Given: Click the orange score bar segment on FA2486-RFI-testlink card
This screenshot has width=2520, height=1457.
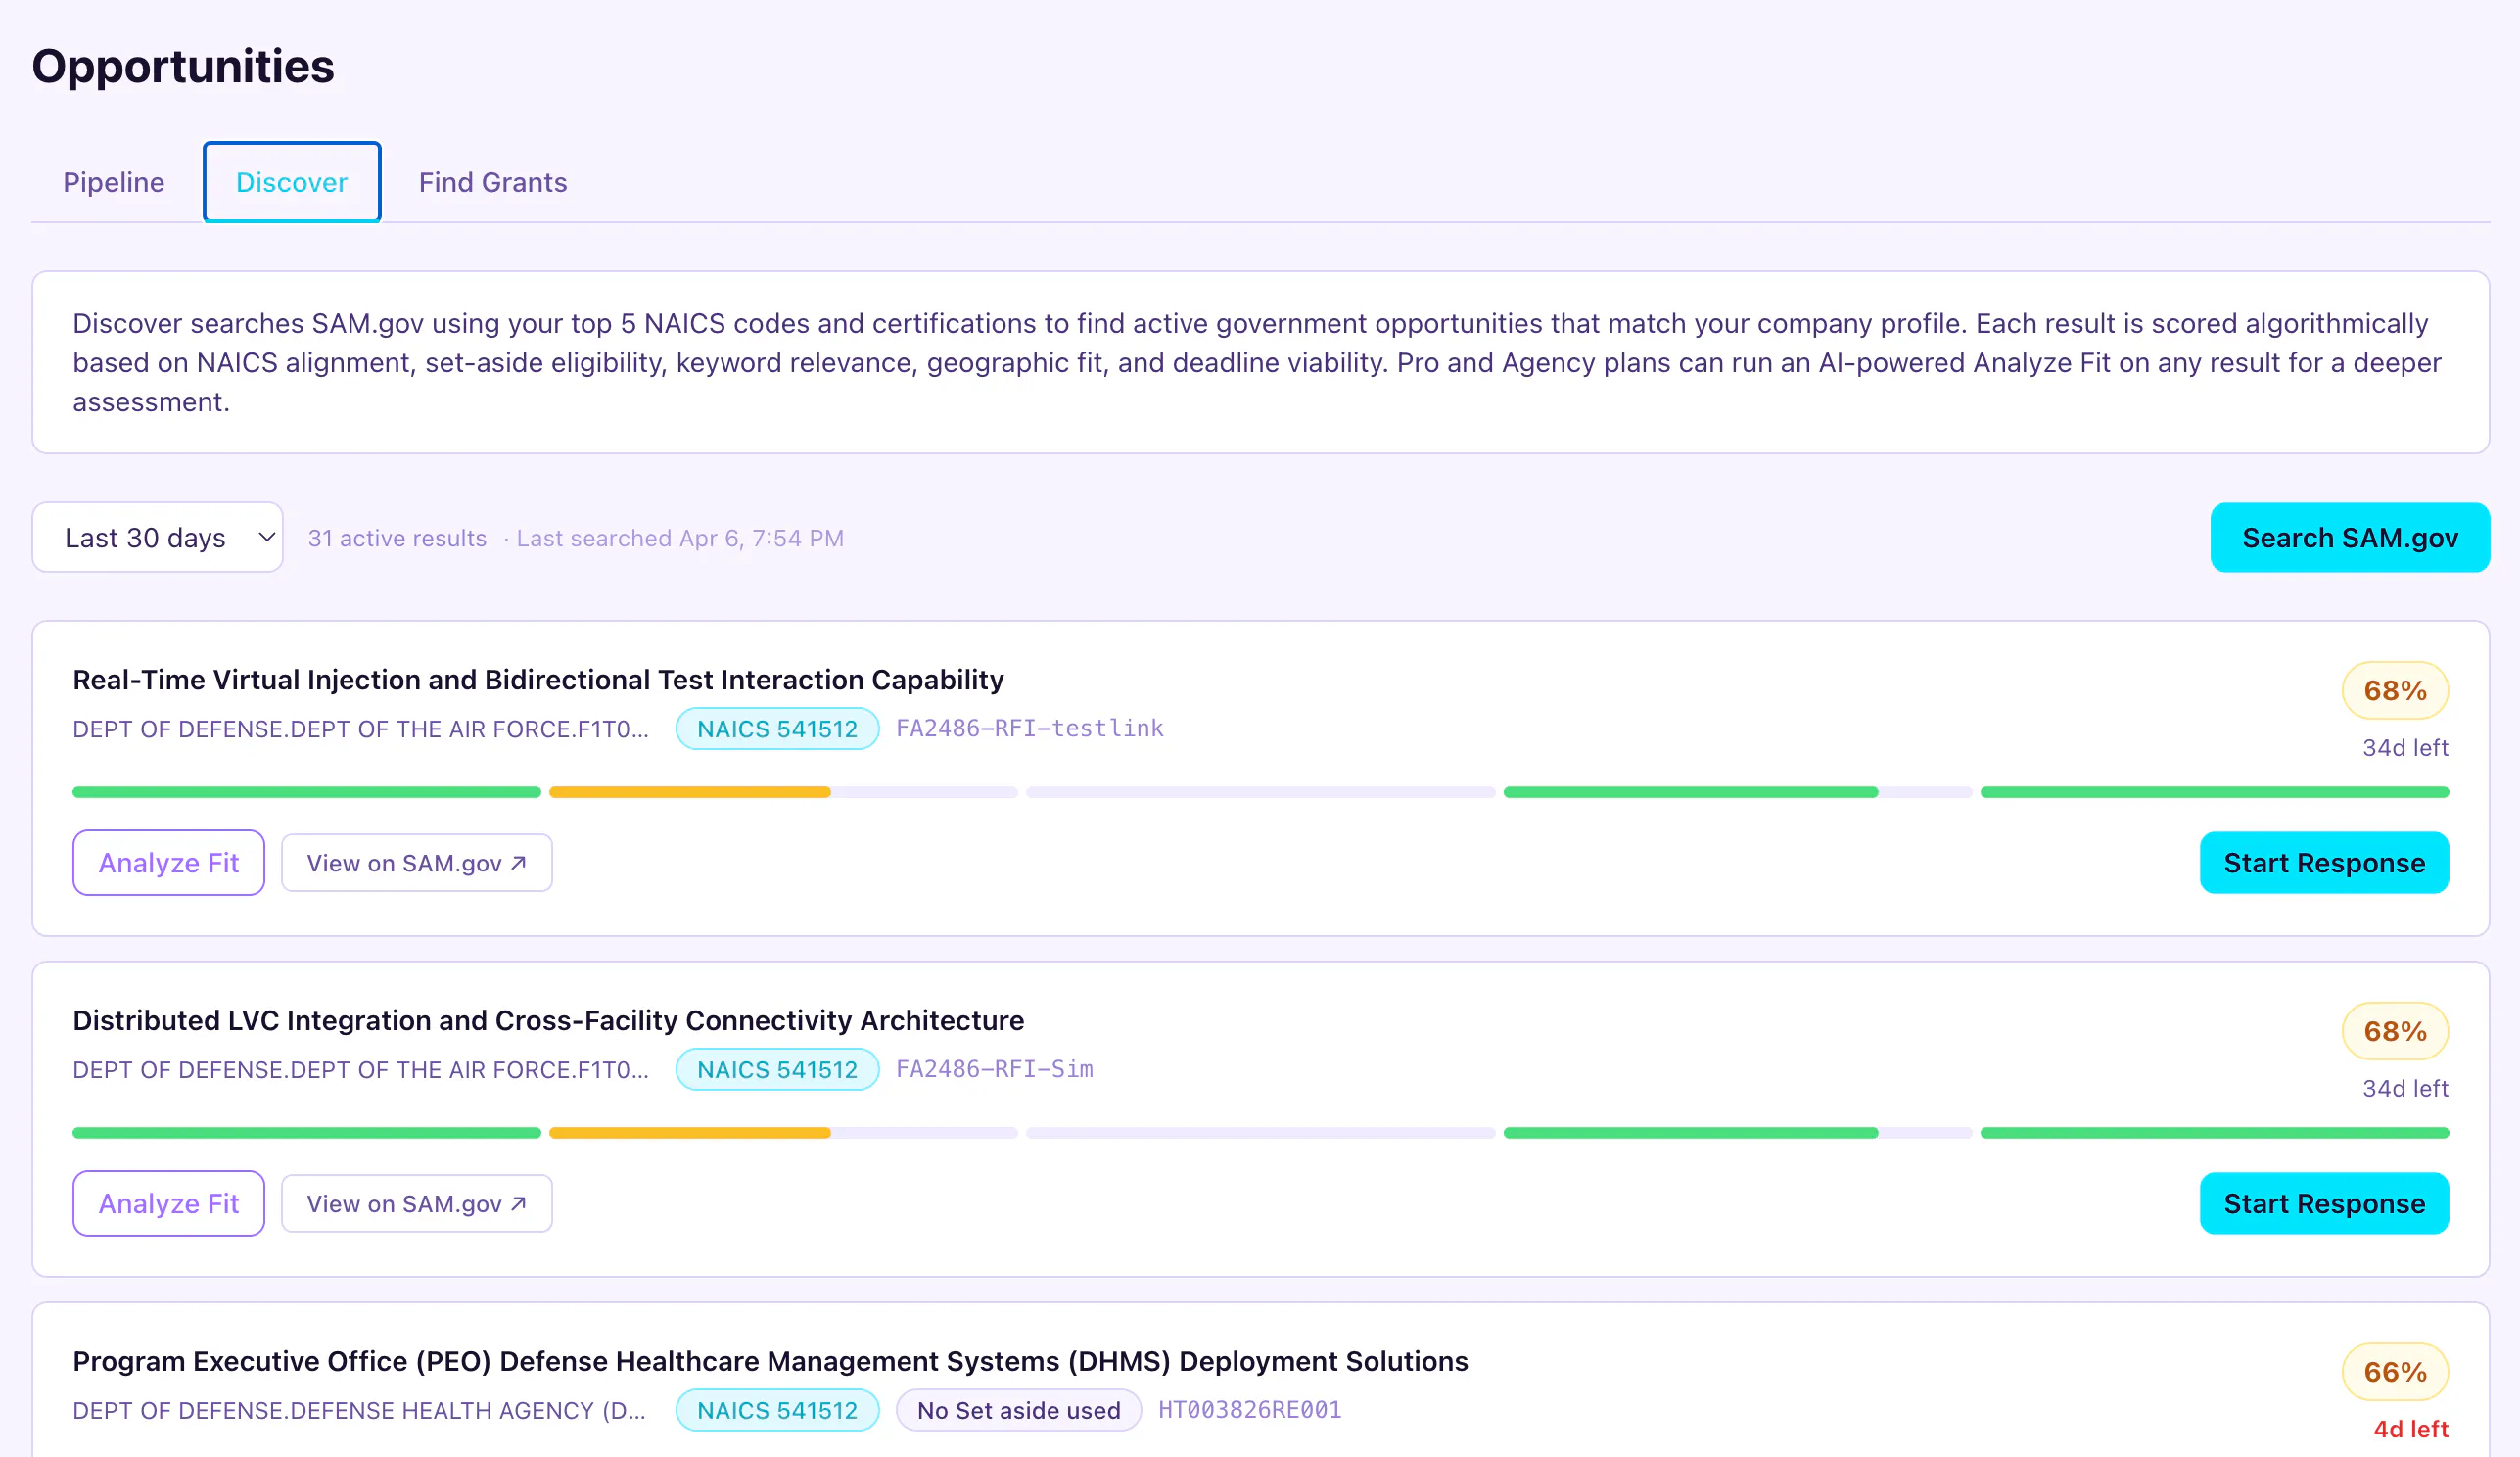Looking at the screenshot, I should 690,792.
